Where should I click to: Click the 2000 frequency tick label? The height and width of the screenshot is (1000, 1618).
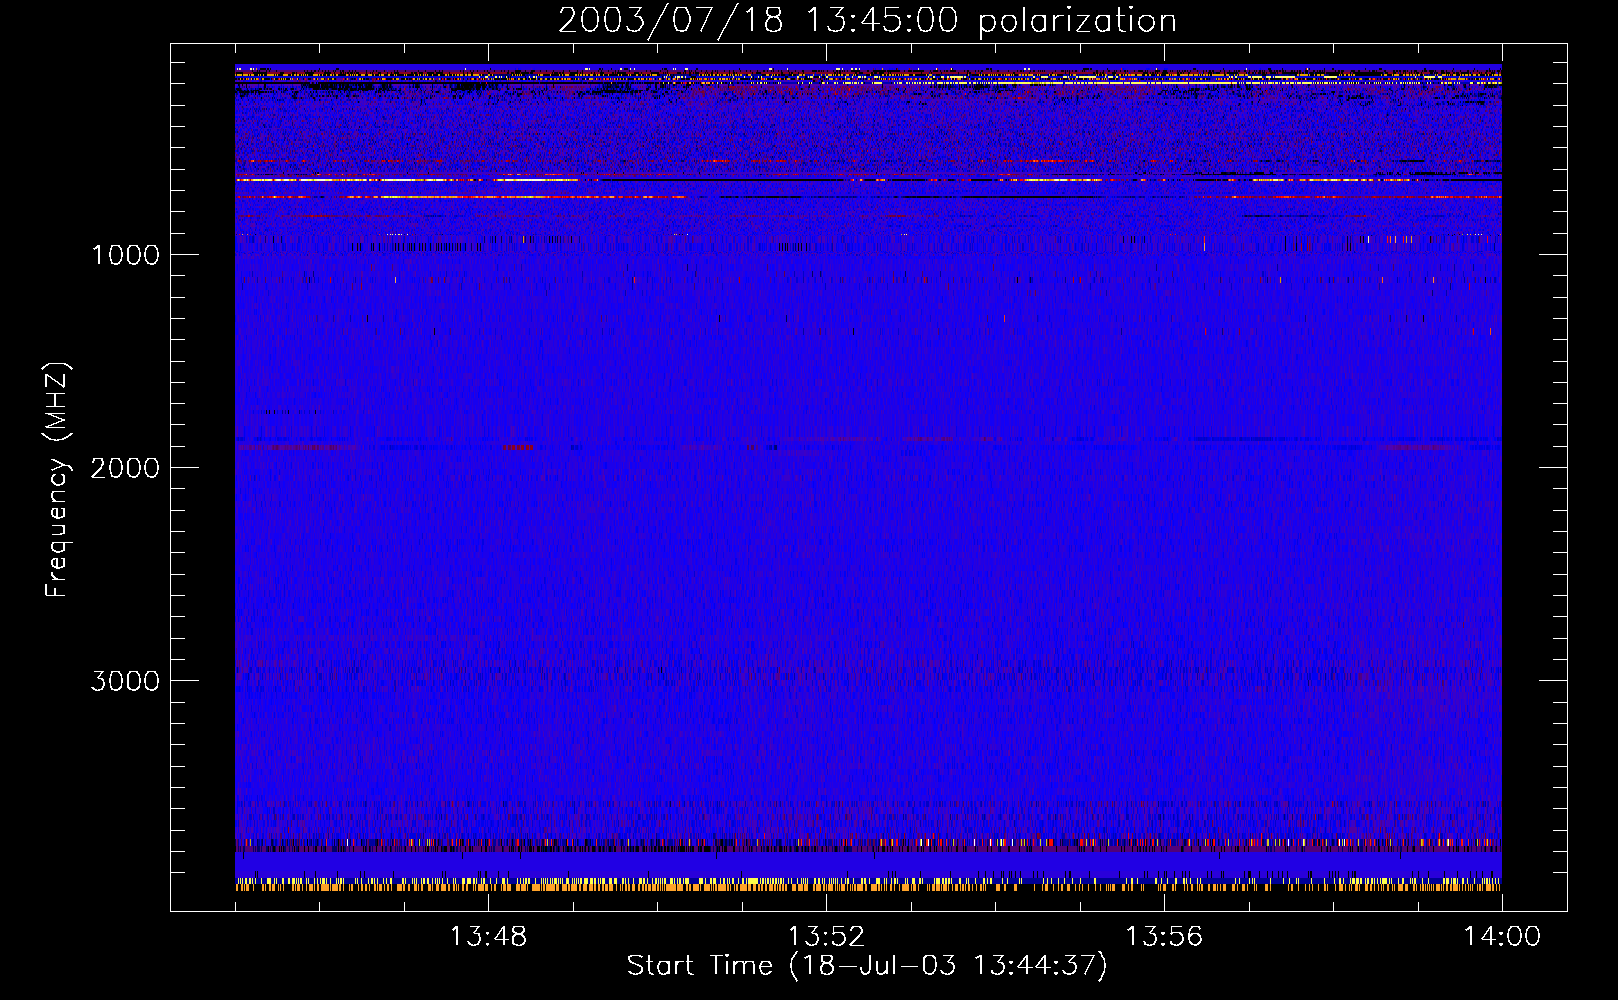125,468
